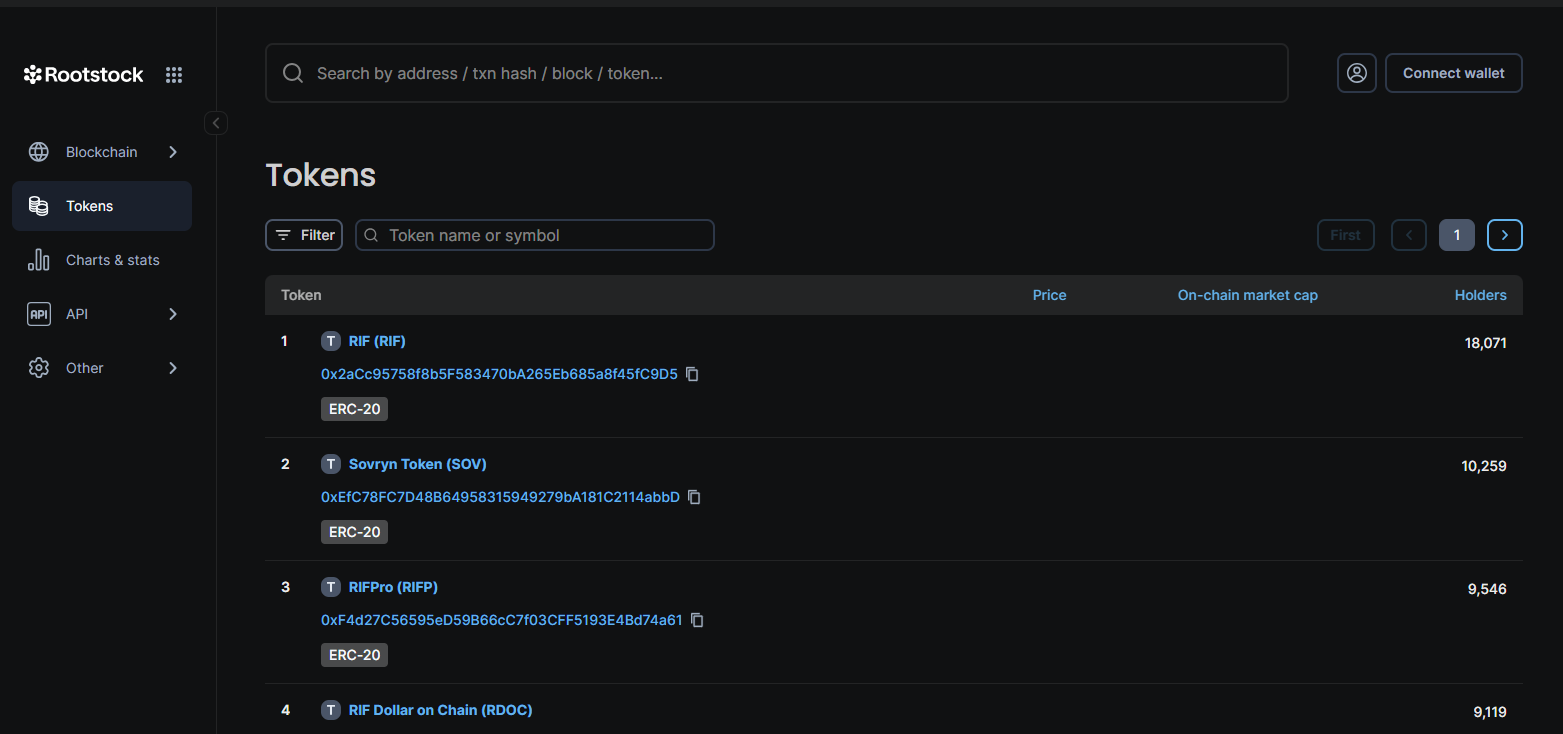Focus the Token name or symbol field
This screenshot has height=734, width=1563.
pos(545,235)
